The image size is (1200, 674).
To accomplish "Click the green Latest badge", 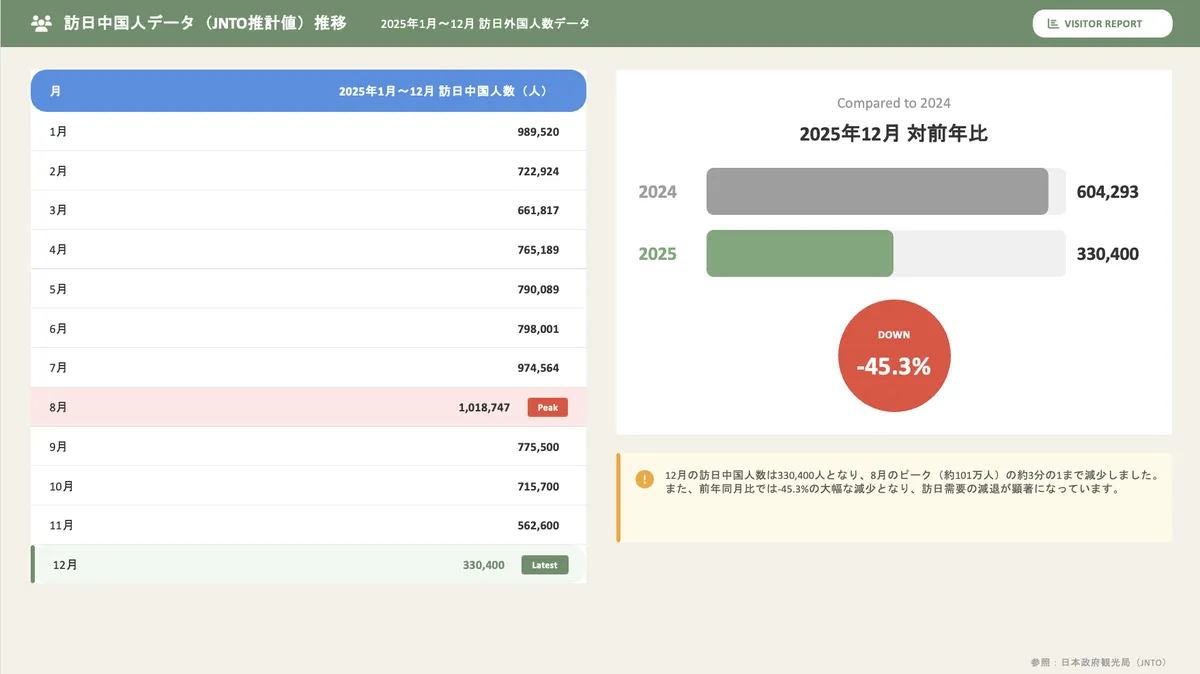I will point(545,565).
